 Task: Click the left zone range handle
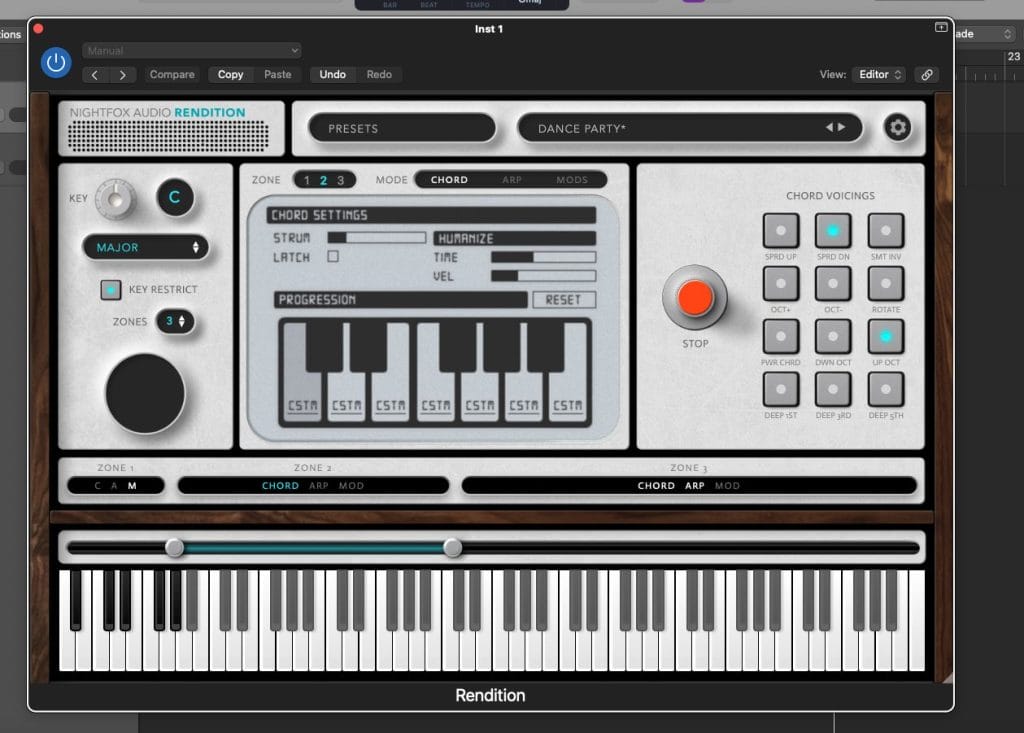tap(174, 547)
